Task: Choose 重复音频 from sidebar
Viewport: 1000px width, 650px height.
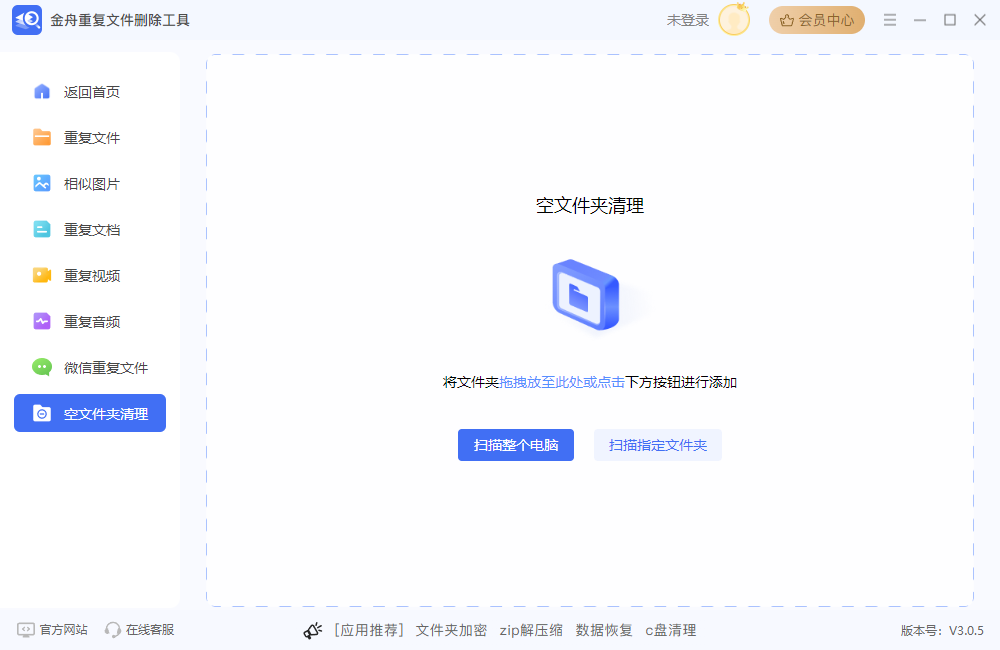Action: 90,321
